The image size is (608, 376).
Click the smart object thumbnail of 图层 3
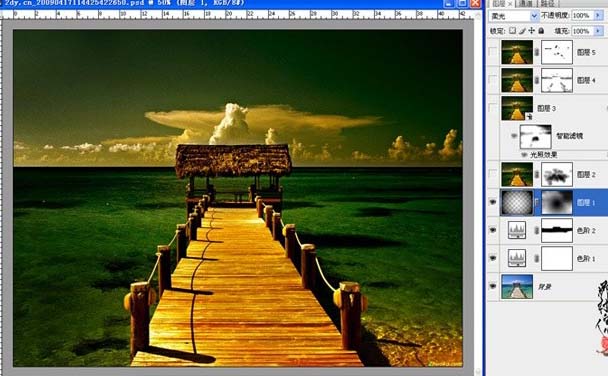(517, 108)
